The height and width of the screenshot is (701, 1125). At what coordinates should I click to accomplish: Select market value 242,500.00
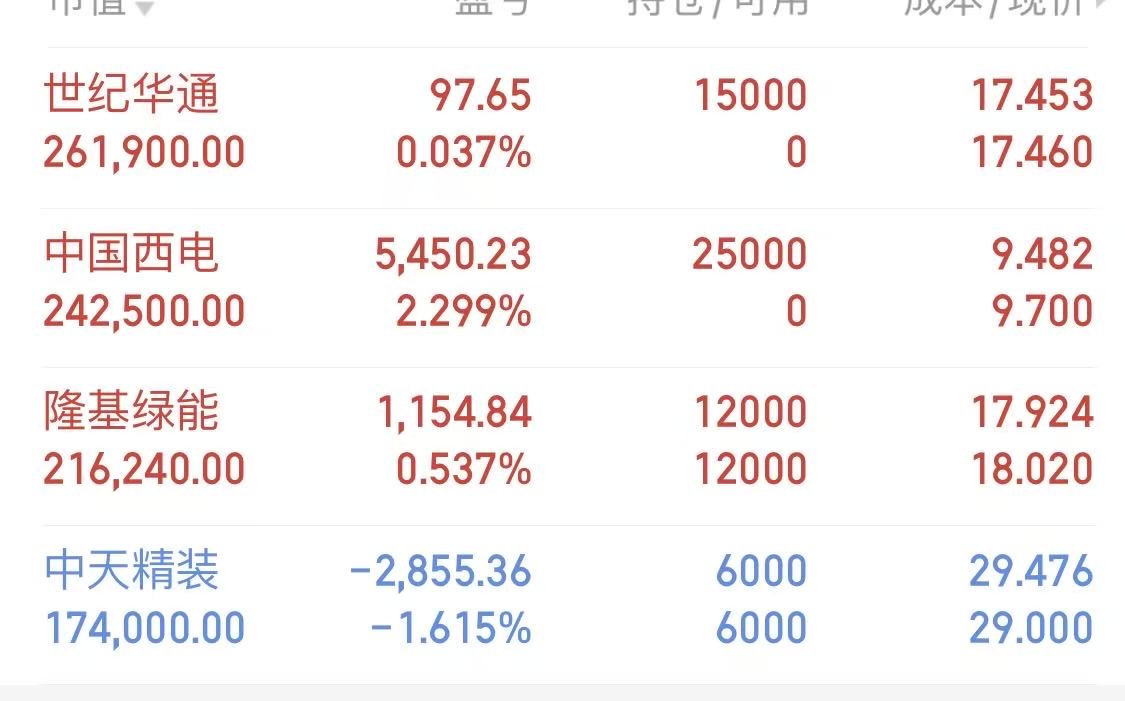[x=144, y=311]
